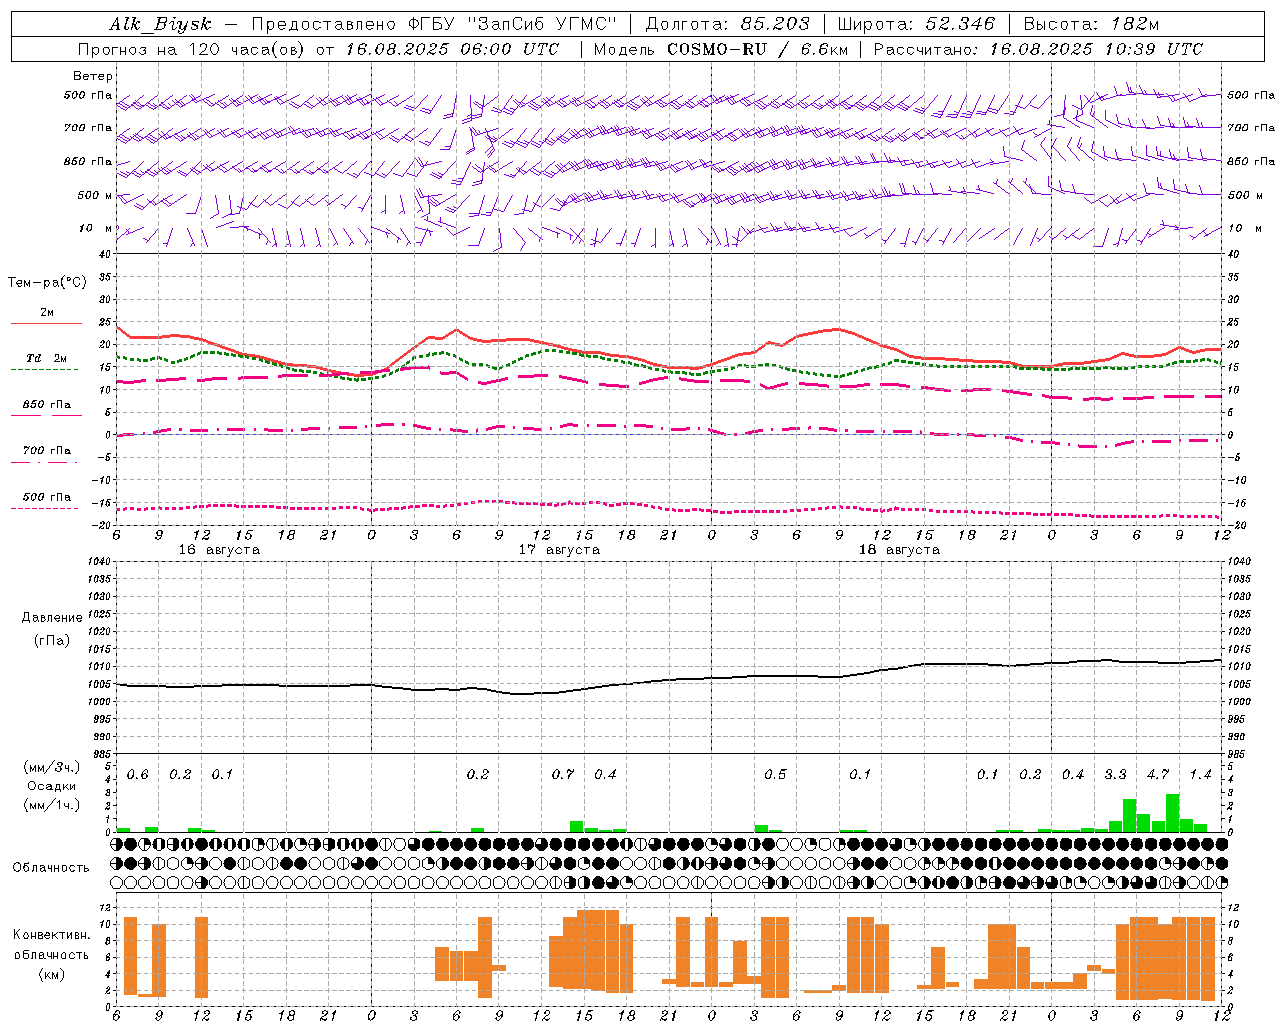
Task: Click the 700 гПа dash-dot legend entry
Action: click(x=46, y=451)
